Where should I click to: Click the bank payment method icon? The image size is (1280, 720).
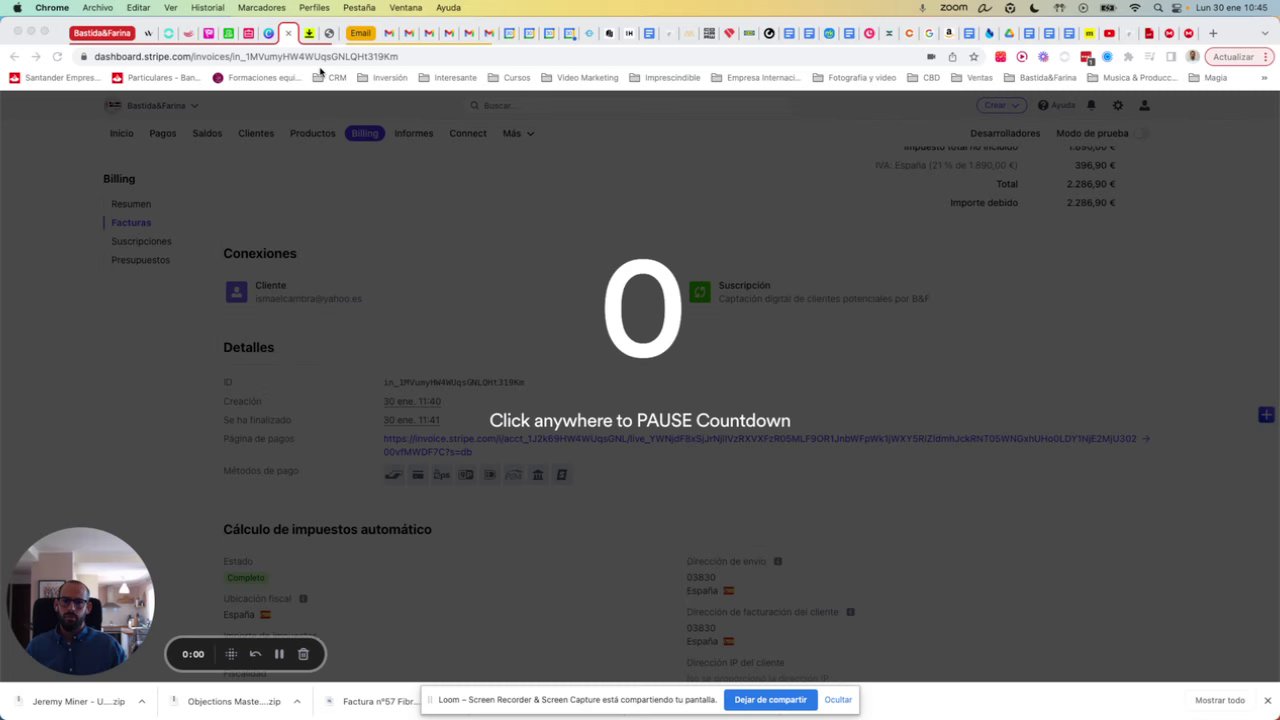coord(537,475)
